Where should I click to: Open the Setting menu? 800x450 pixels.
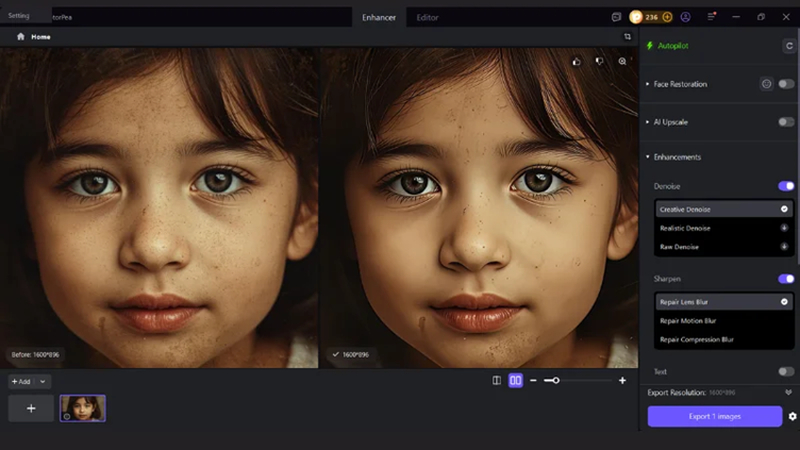[x=19, y=16]
